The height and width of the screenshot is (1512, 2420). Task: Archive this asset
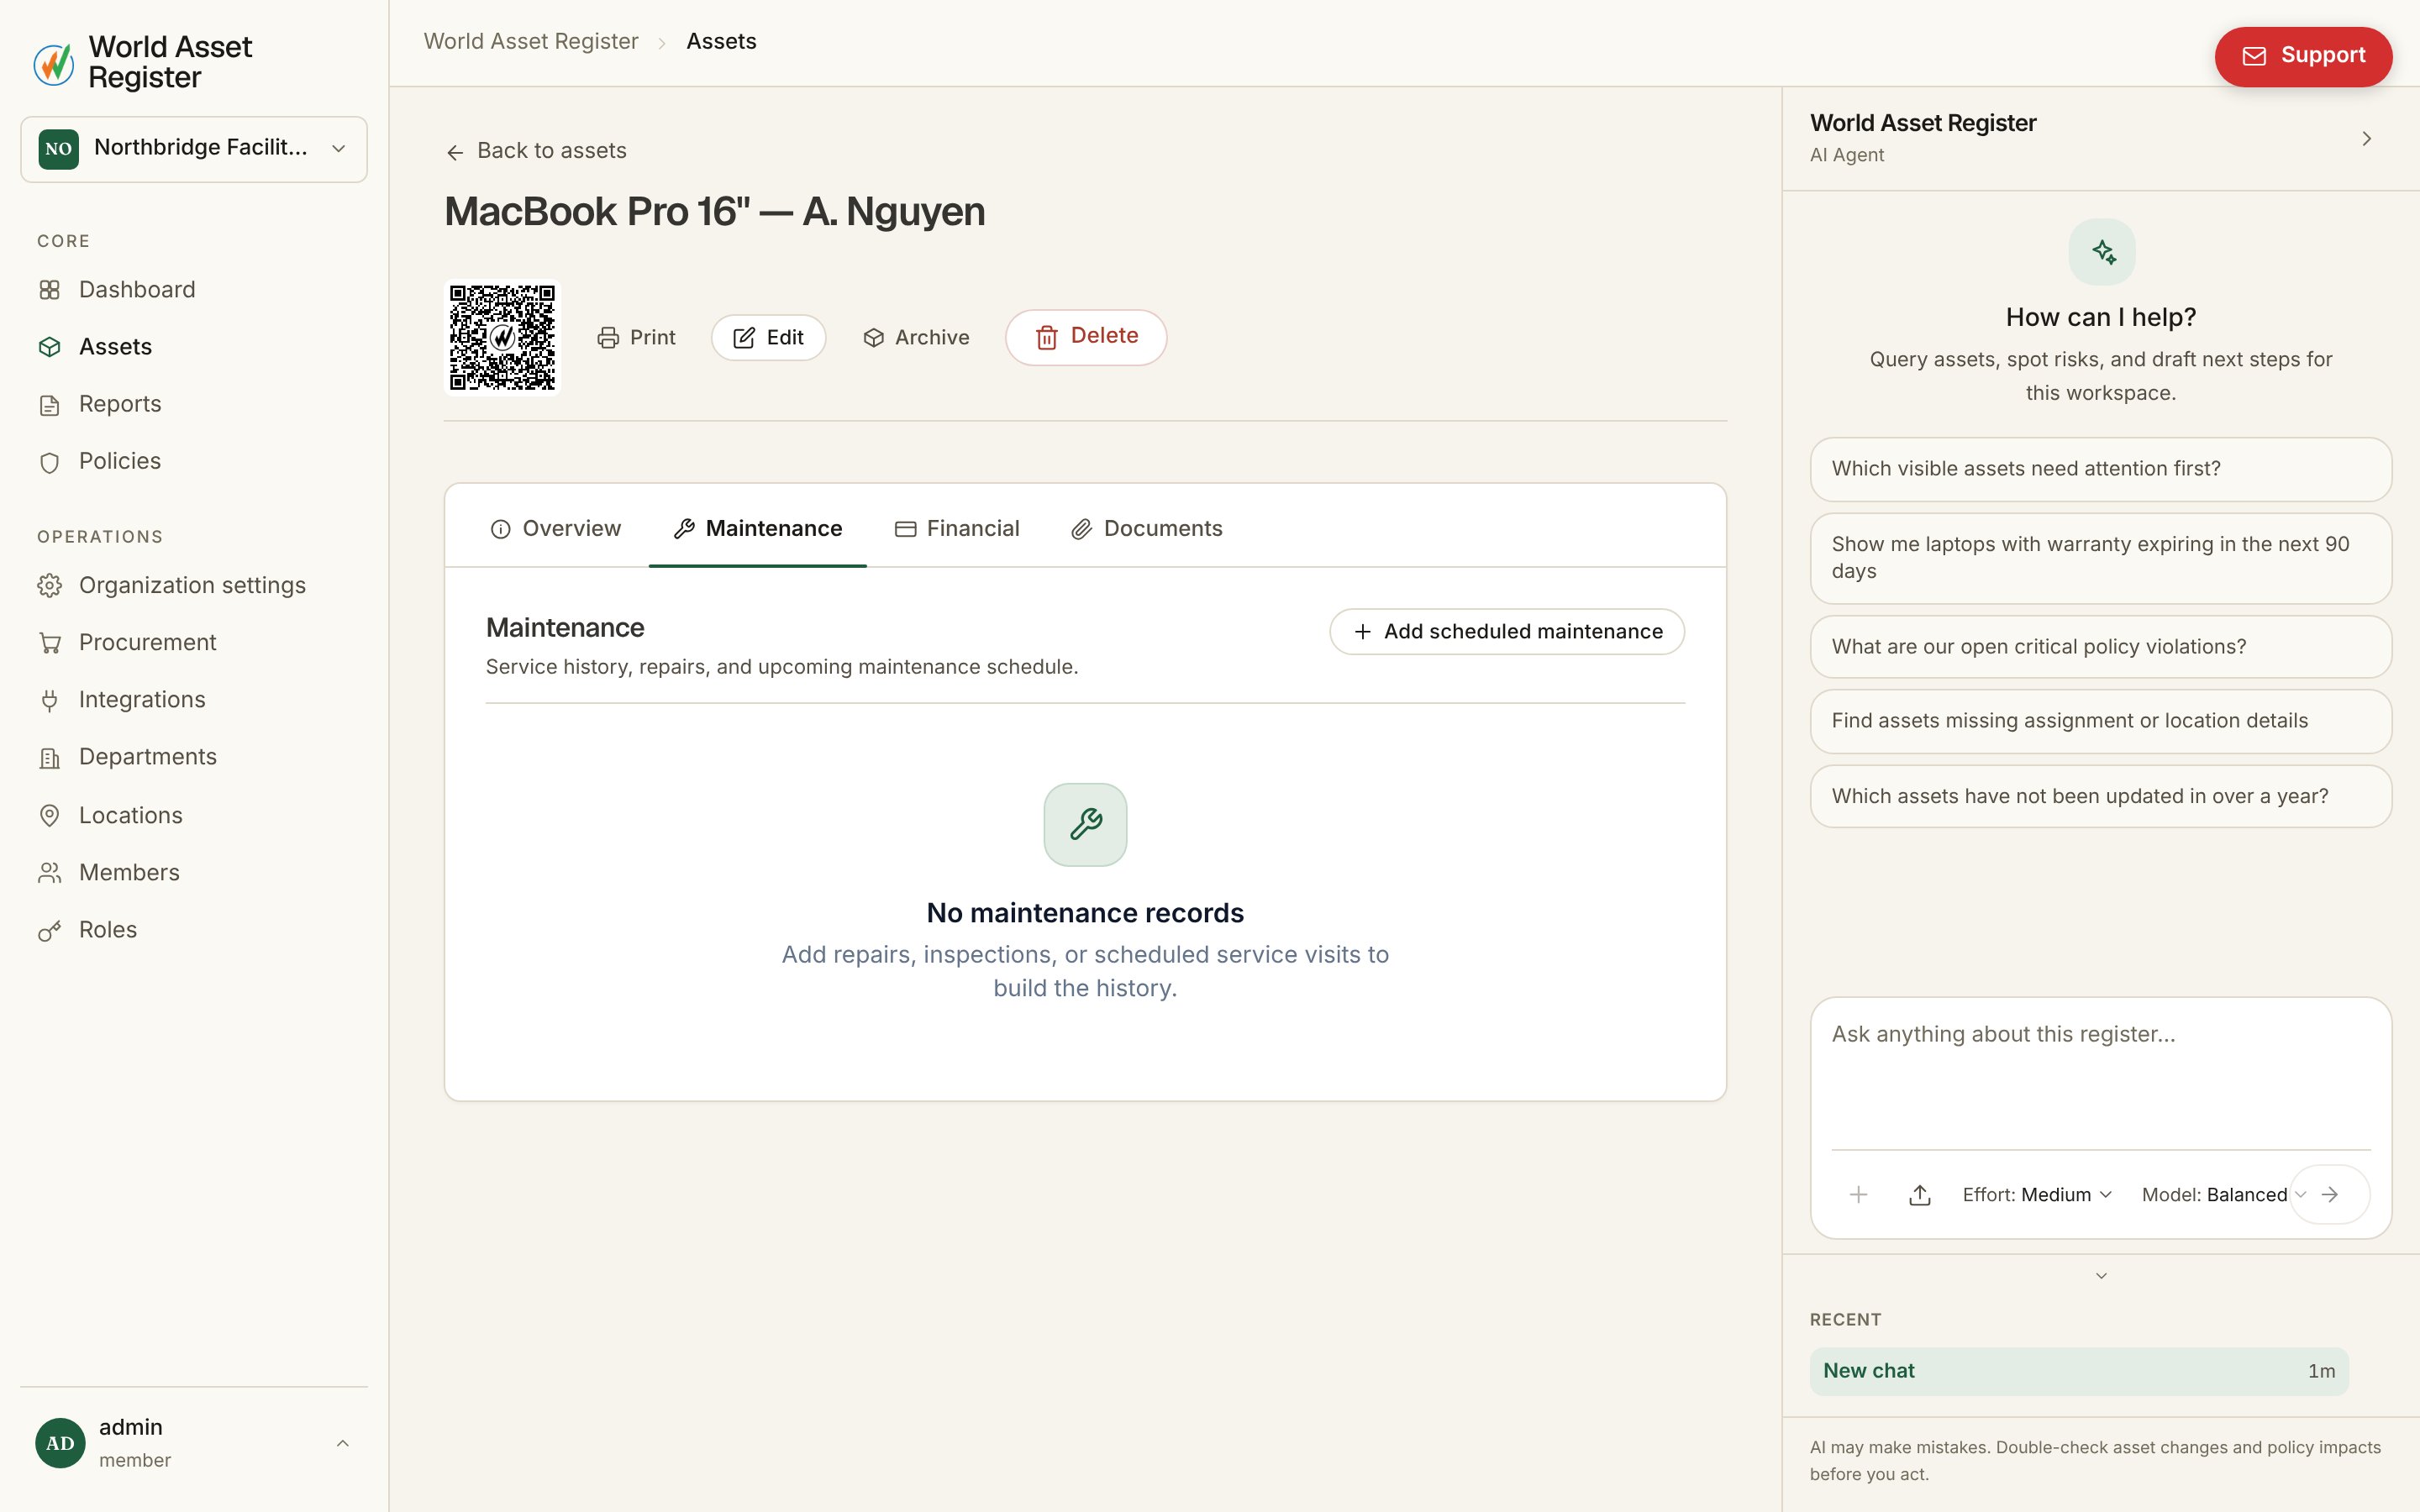[x=916, y=338]
